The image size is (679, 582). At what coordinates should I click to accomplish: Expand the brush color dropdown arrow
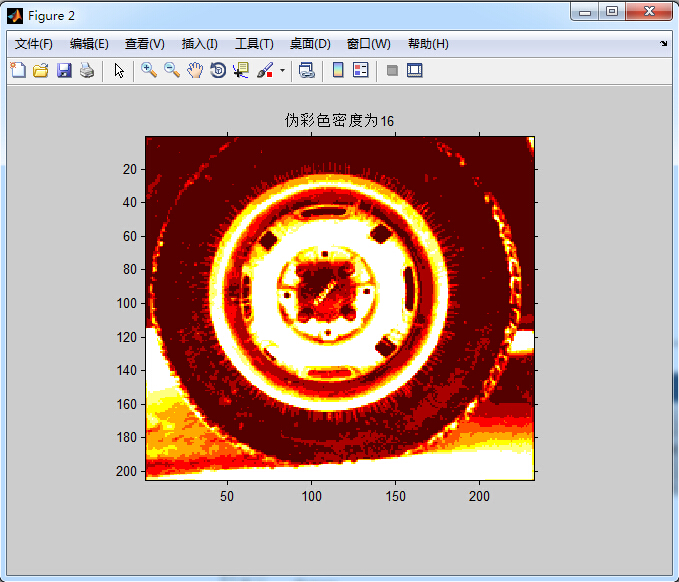[282, 70]
